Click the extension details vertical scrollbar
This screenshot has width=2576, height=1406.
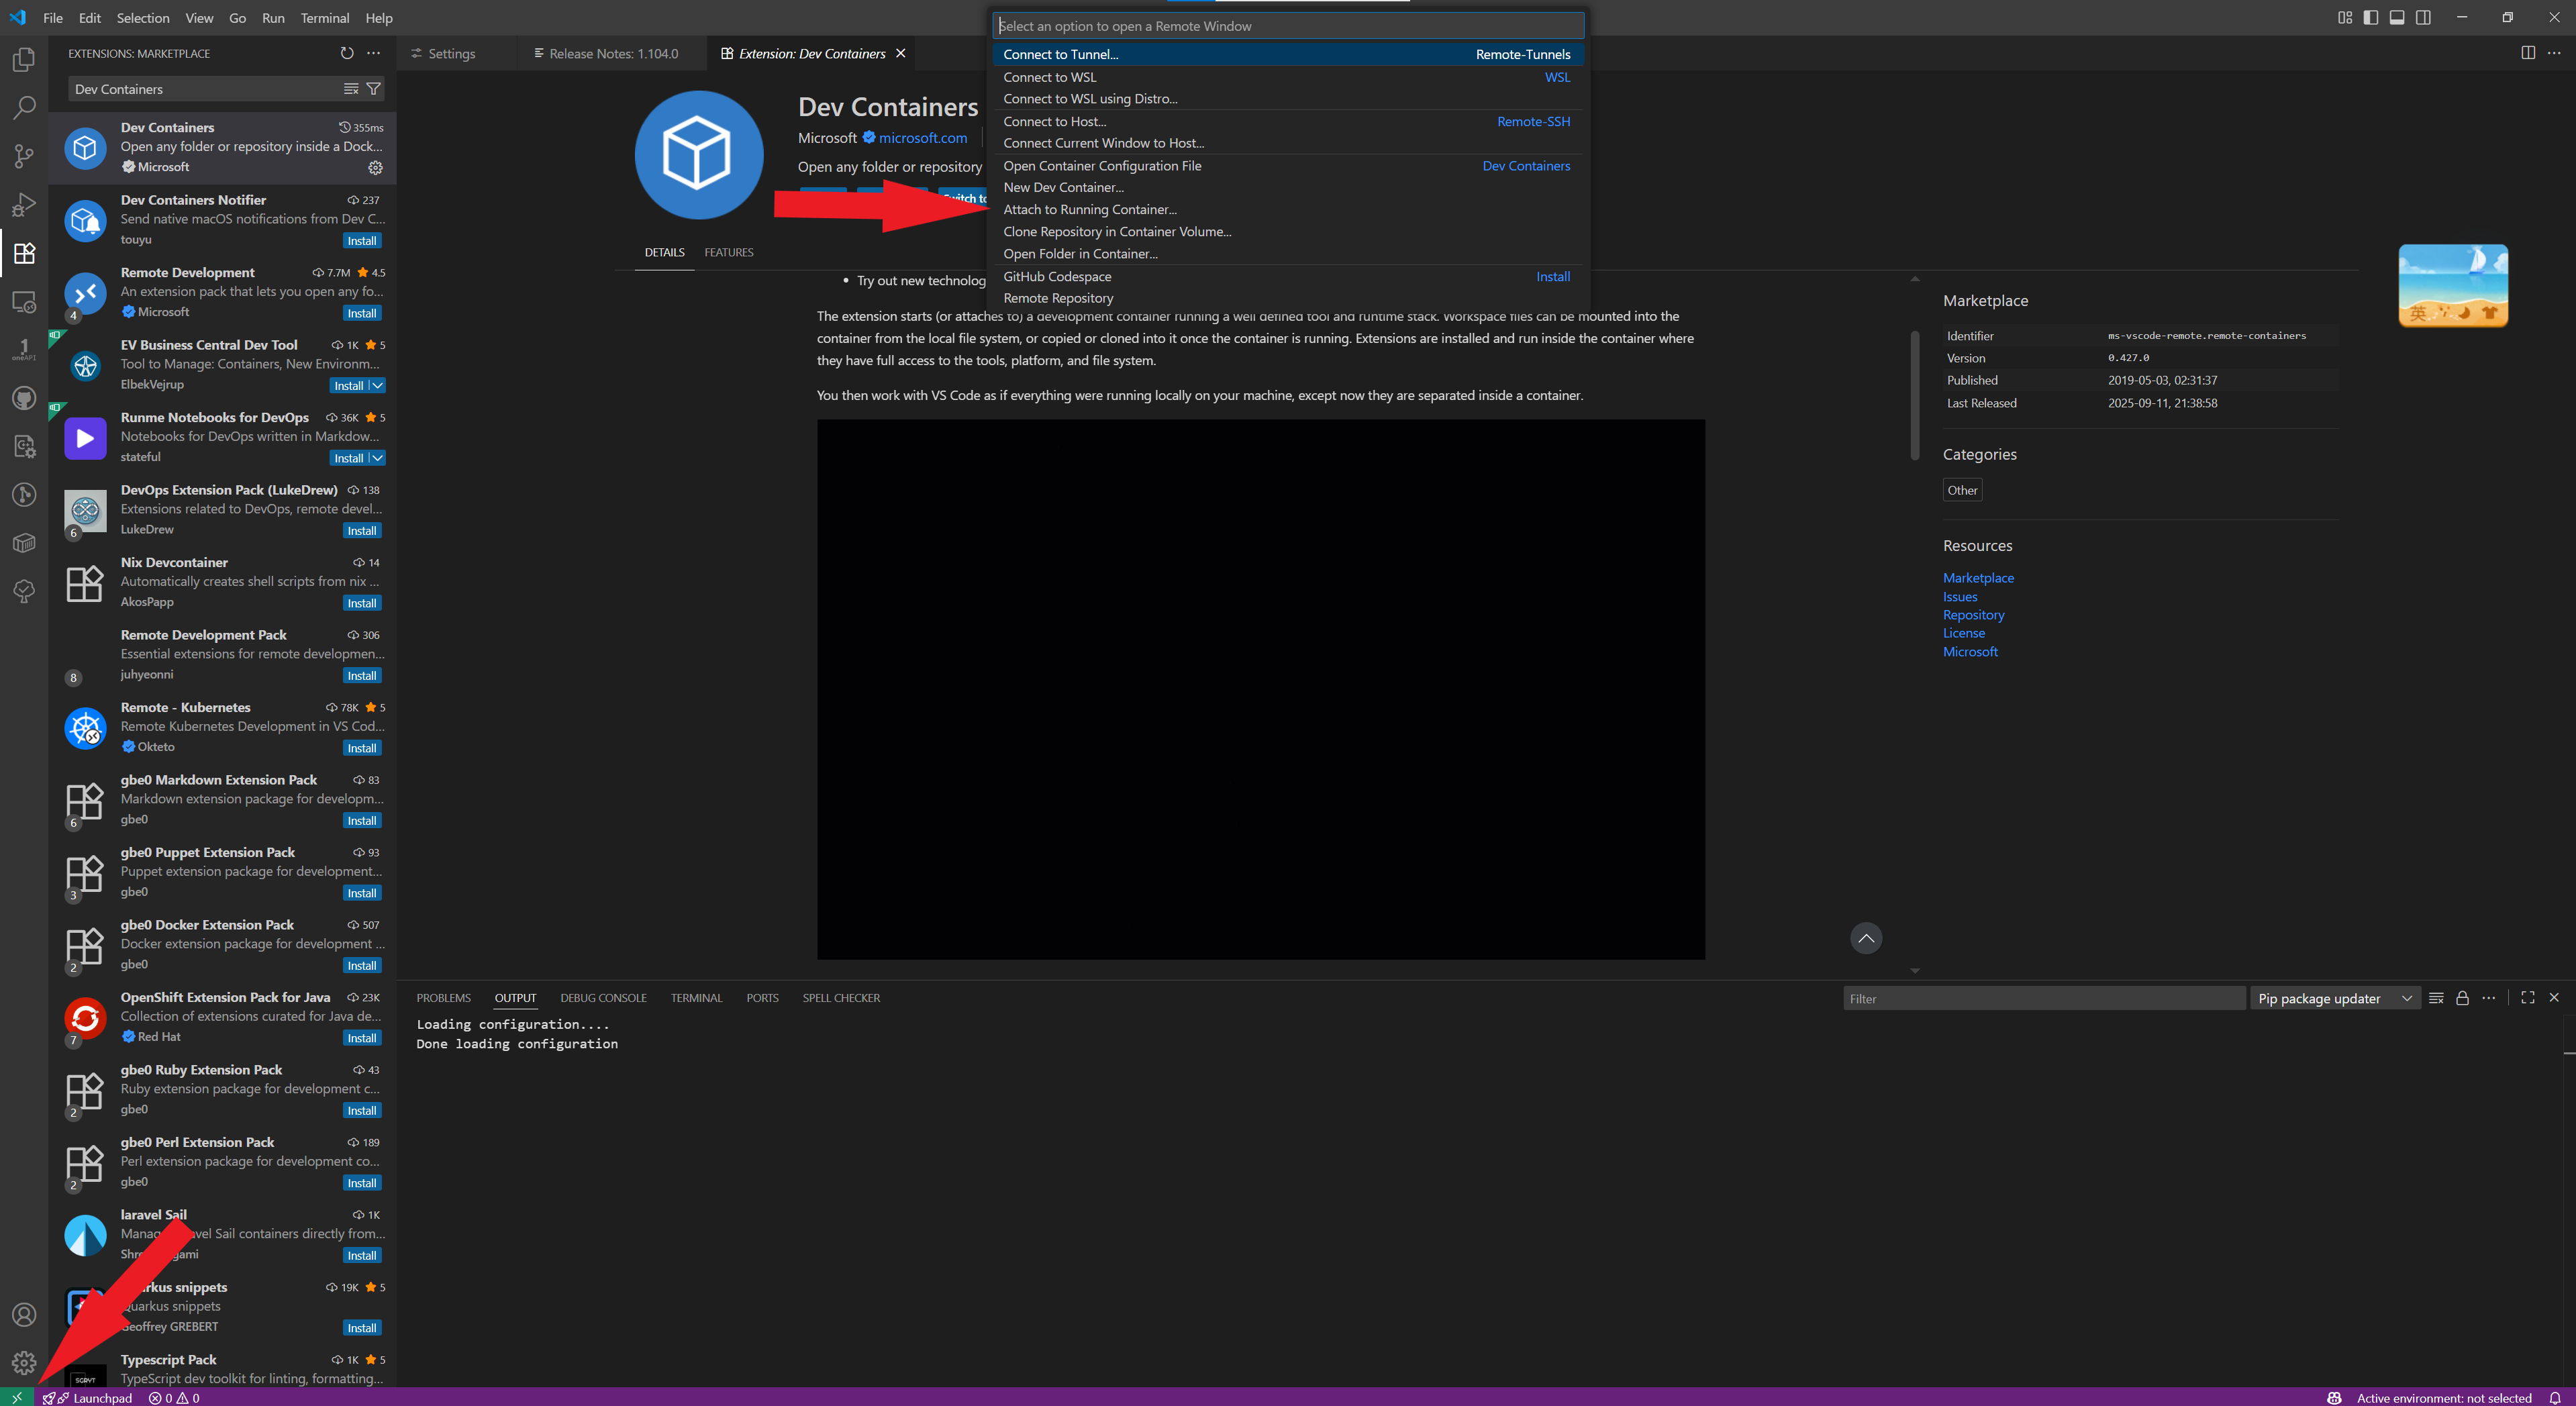point(1914,395)
